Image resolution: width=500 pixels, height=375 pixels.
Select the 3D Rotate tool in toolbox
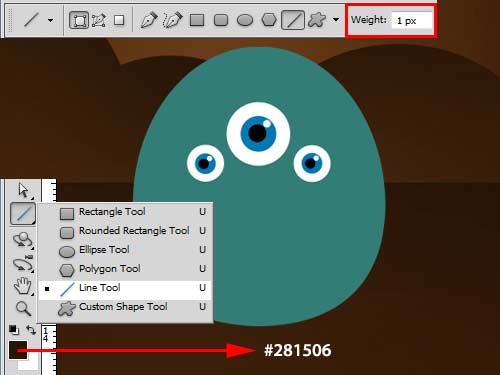pyautogui.click(x=23, y=240)
